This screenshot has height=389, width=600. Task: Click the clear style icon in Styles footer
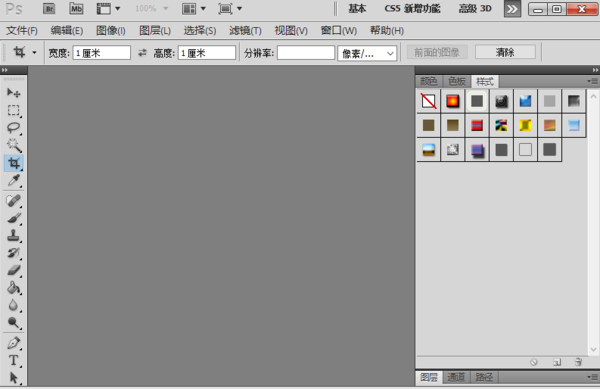point(534,362)
